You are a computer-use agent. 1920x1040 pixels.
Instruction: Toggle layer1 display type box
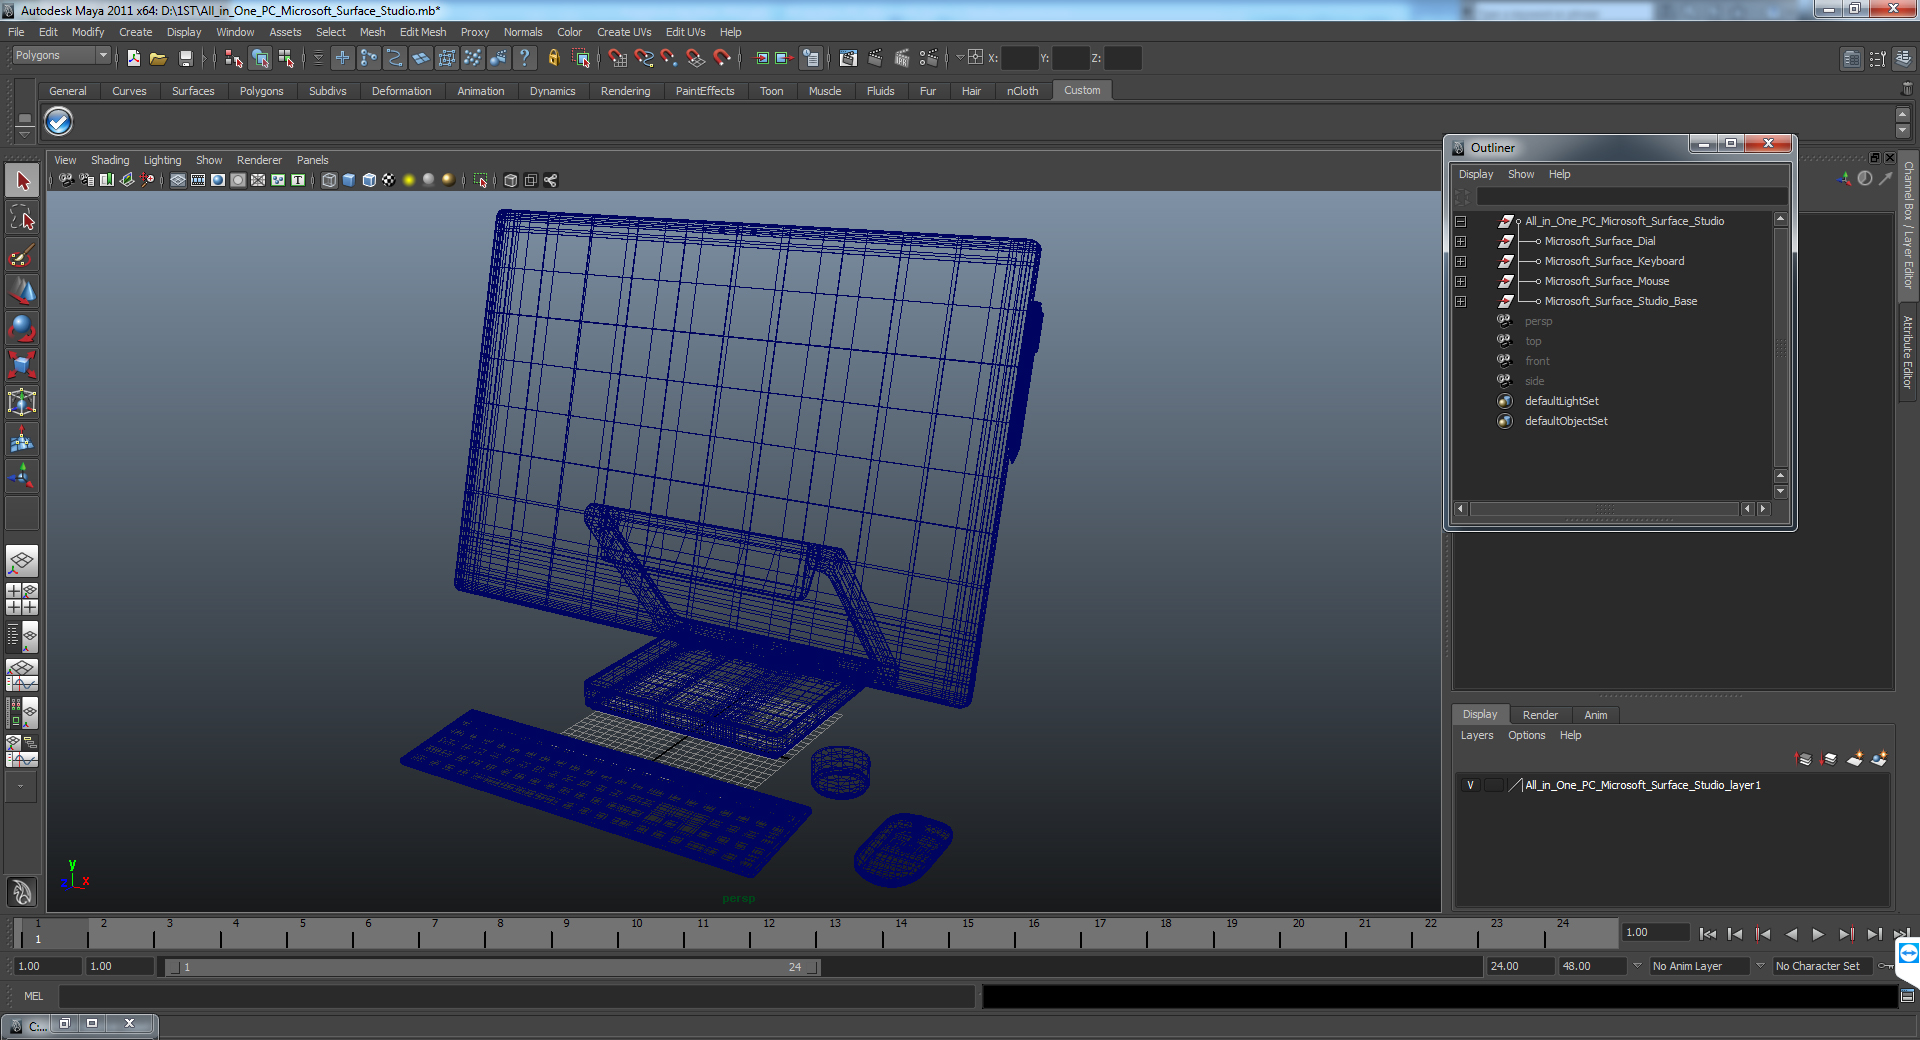click(1493, 785)
